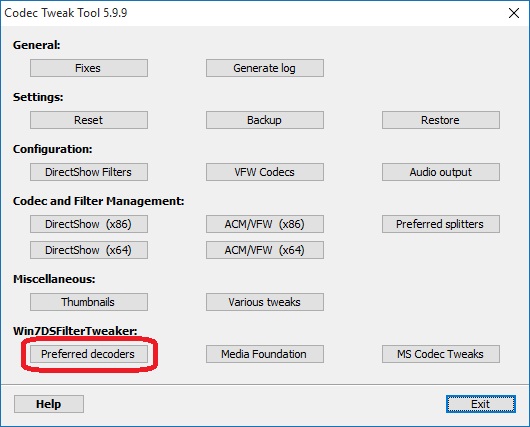Click the Help button
This screenshot has width=530, height=427.
point(49,404)
